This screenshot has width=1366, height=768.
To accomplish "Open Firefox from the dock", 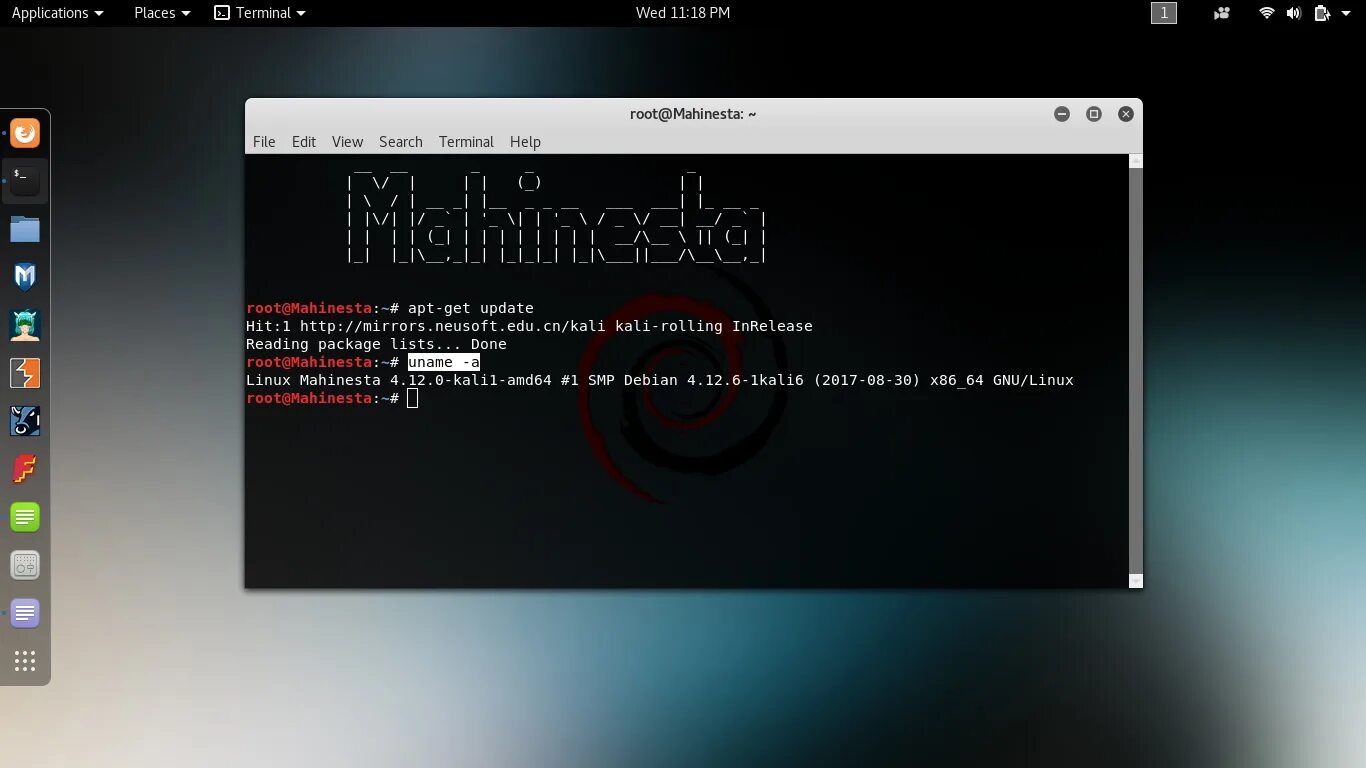I will click(25, 132).
